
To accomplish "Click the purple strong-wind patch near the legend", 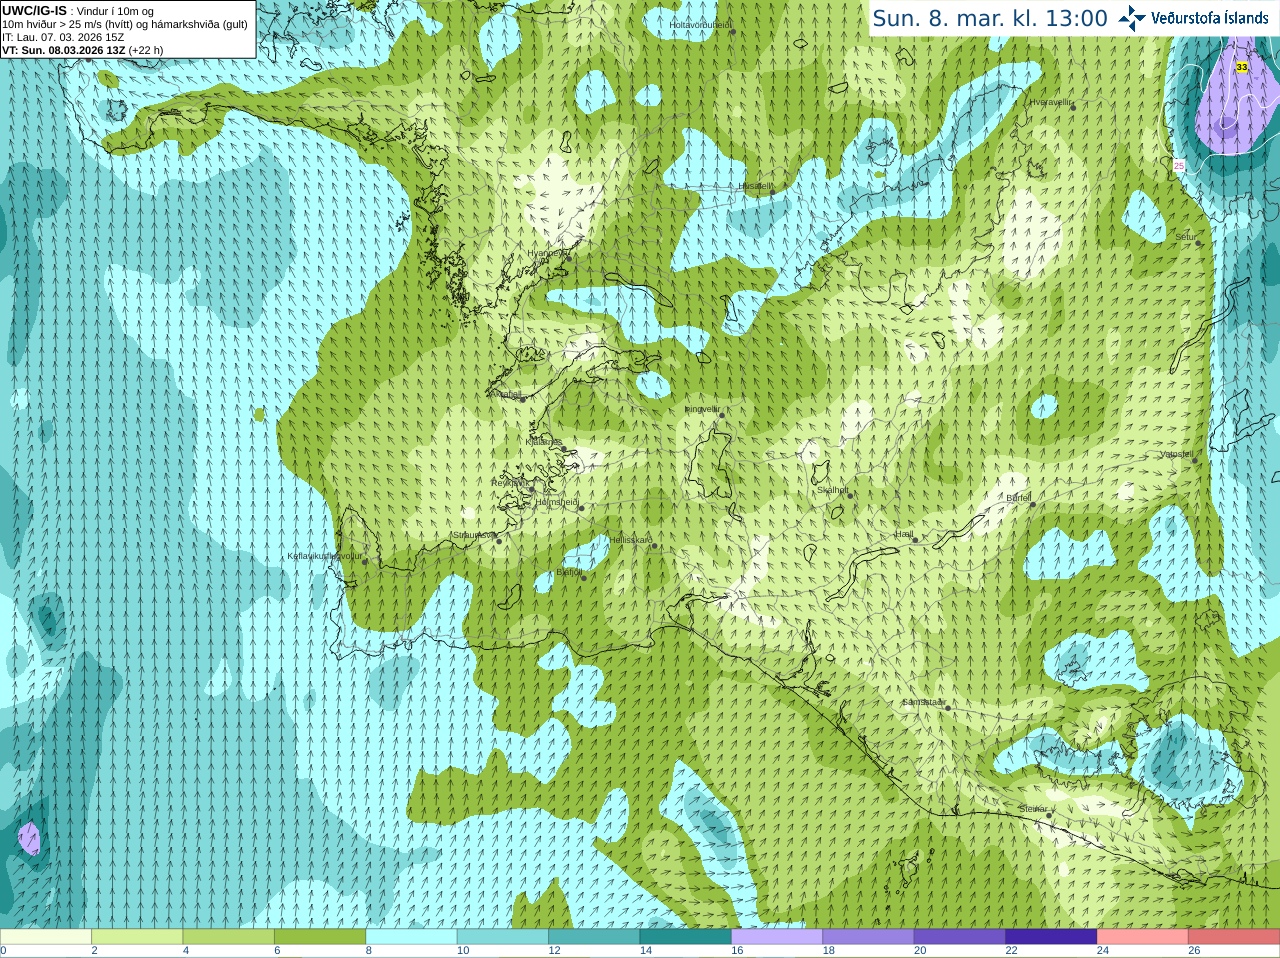I will coord(29,838).
